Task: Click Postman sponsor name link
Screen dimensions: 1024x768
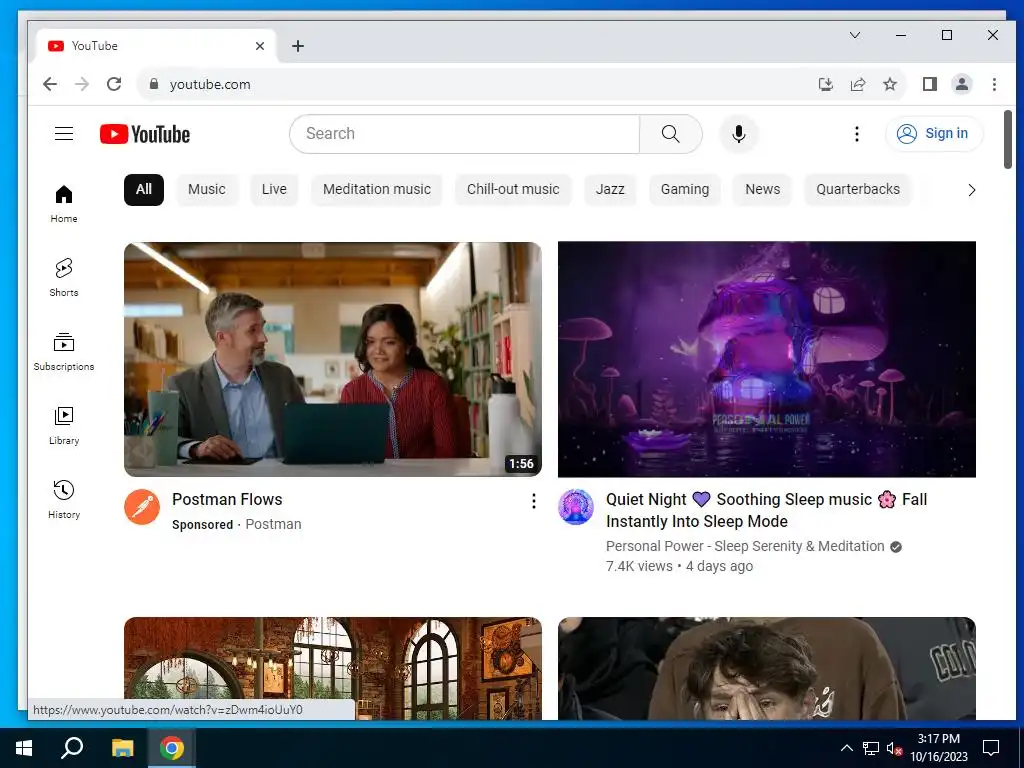Action: pos(273,524)
